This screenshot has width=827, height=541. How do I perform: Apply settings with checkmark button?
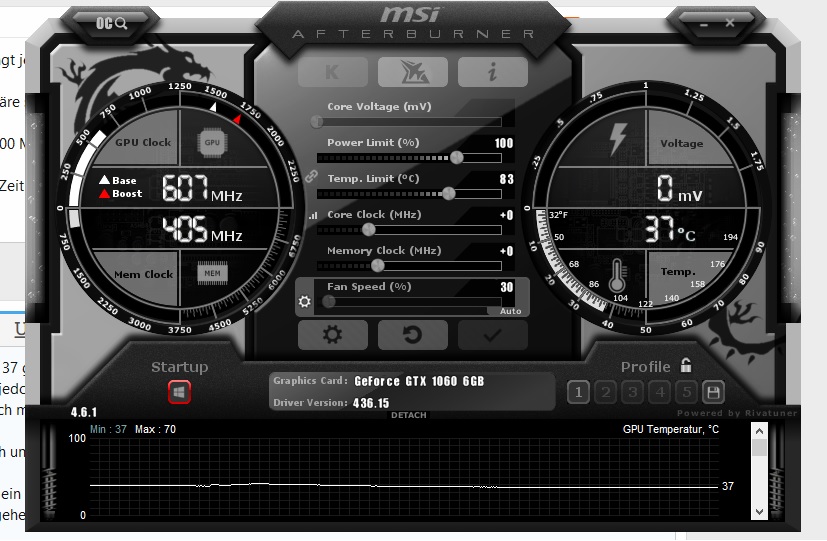coord(493,335)
